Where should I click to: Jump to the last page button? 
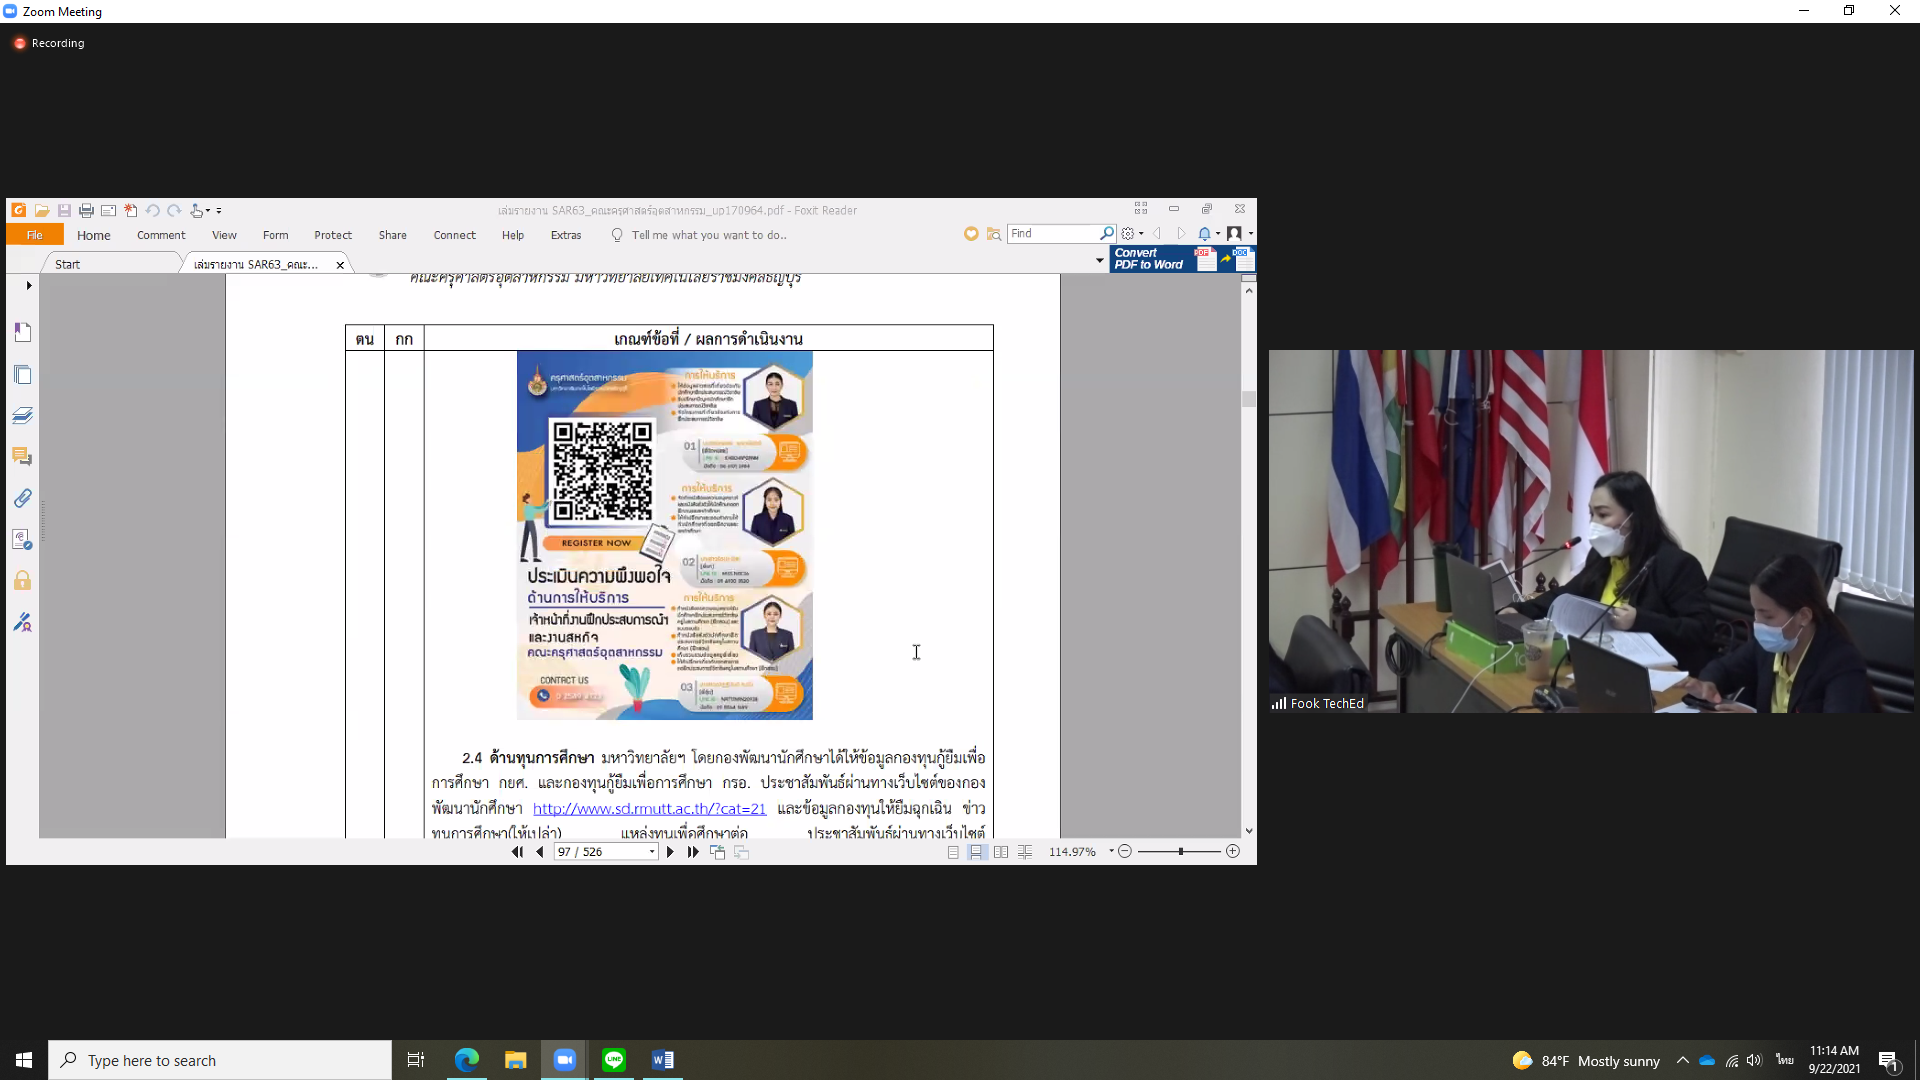pos(693,852)
